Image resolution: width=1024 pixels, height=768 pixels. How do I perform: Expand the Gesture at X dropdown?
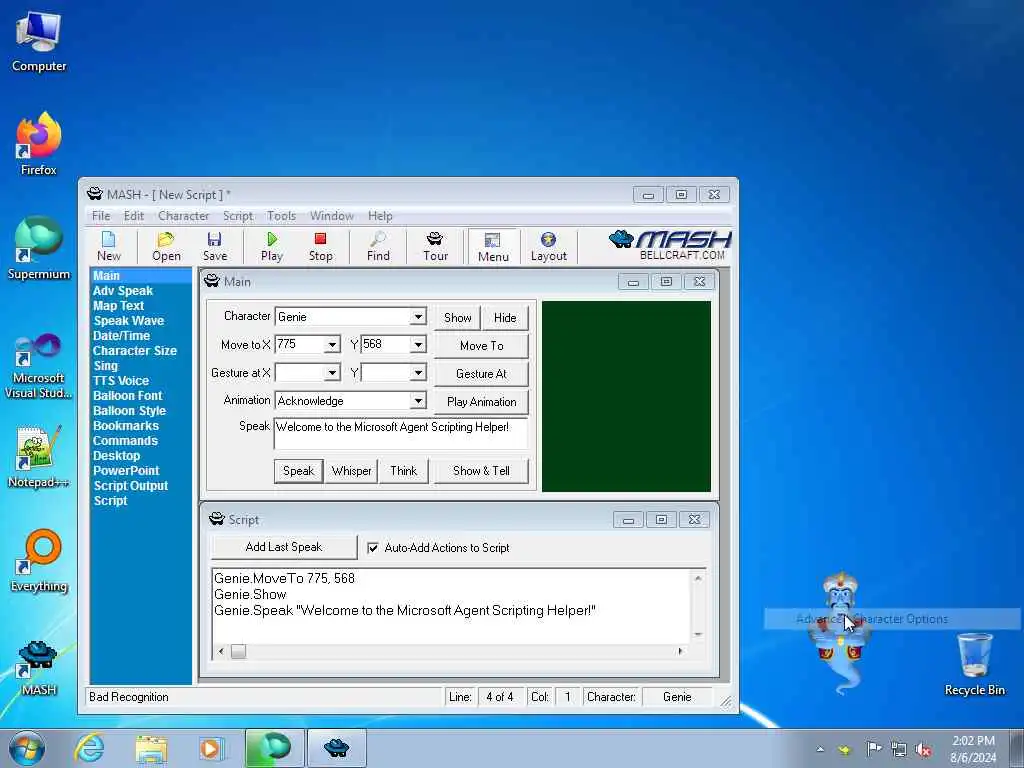332,373
